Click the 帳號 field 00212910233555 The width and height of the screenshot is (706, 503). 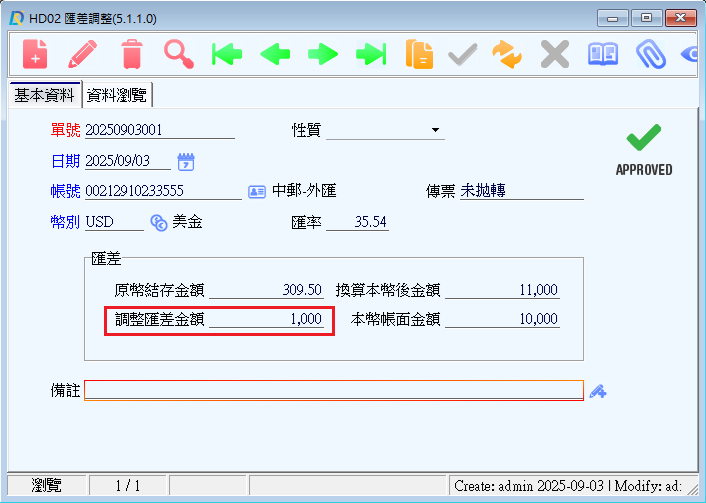[x=163, y=191]
